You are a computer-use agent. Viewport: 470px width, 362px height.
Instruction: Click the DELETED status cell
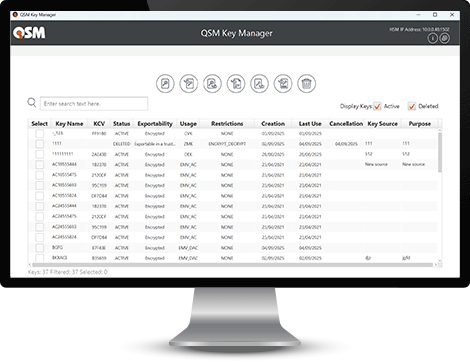click(x=121, y=144)
